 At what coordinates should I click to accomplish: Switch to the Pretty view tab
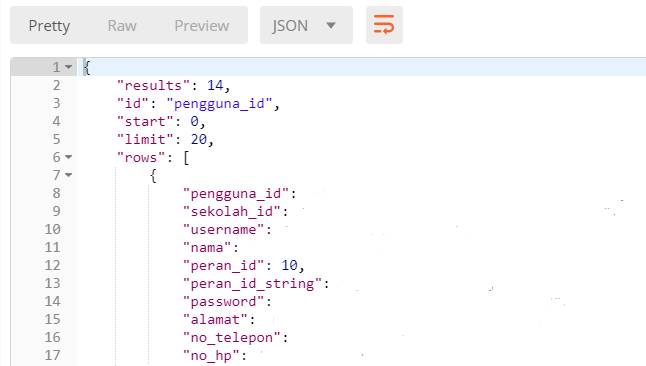click(49, 26)
